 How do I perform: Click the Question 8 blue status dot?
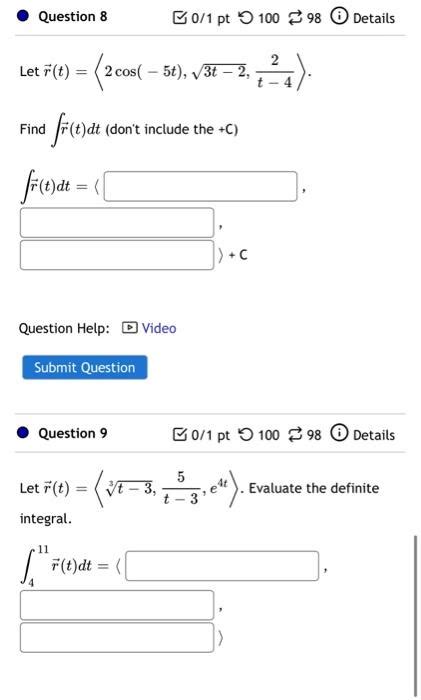pos(23,17)
